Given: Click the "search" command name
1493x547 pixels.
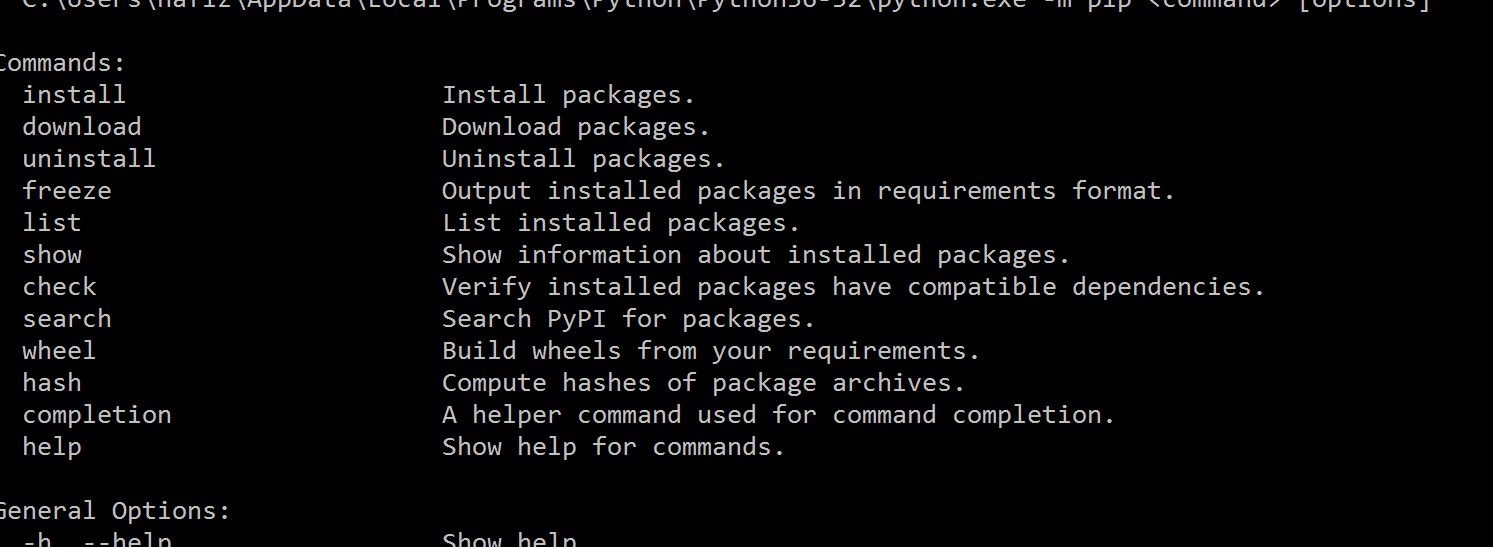Looking at the screenshot, I should [x=67, y=319].
